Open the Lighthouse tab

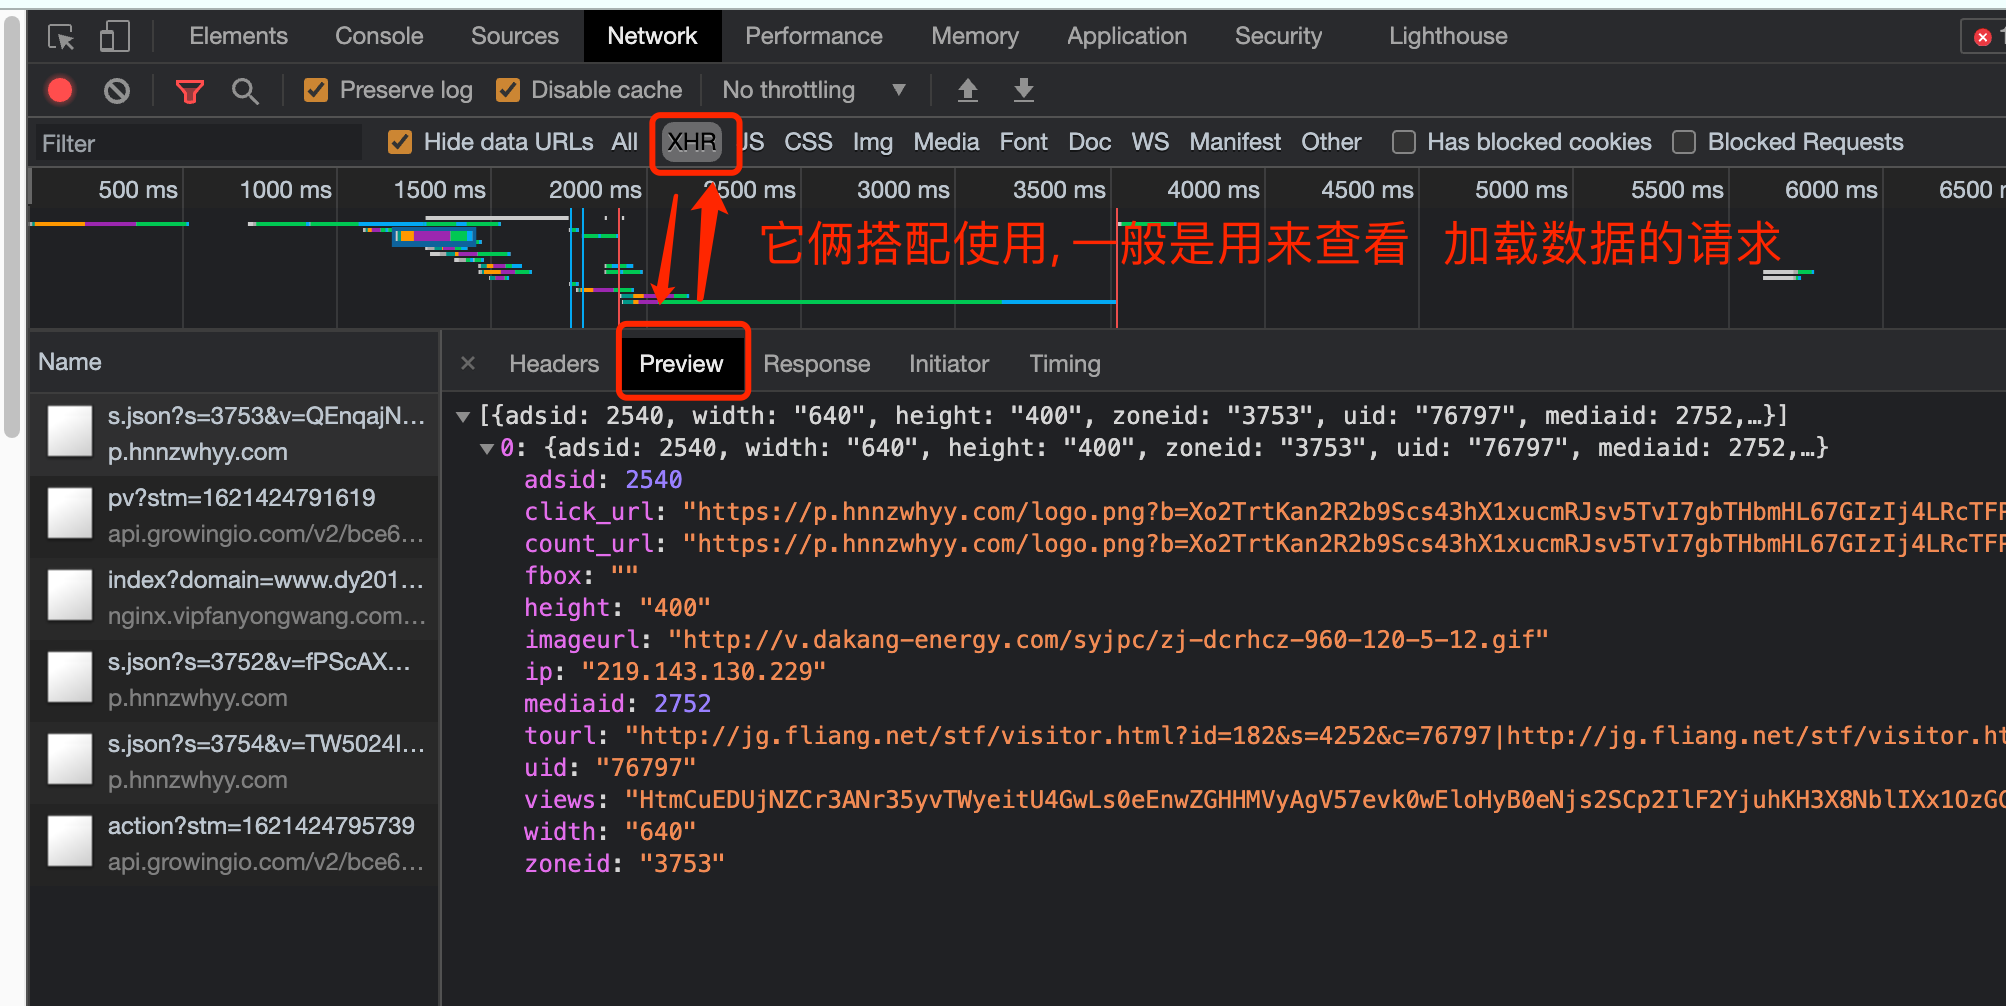(1448, 36)
